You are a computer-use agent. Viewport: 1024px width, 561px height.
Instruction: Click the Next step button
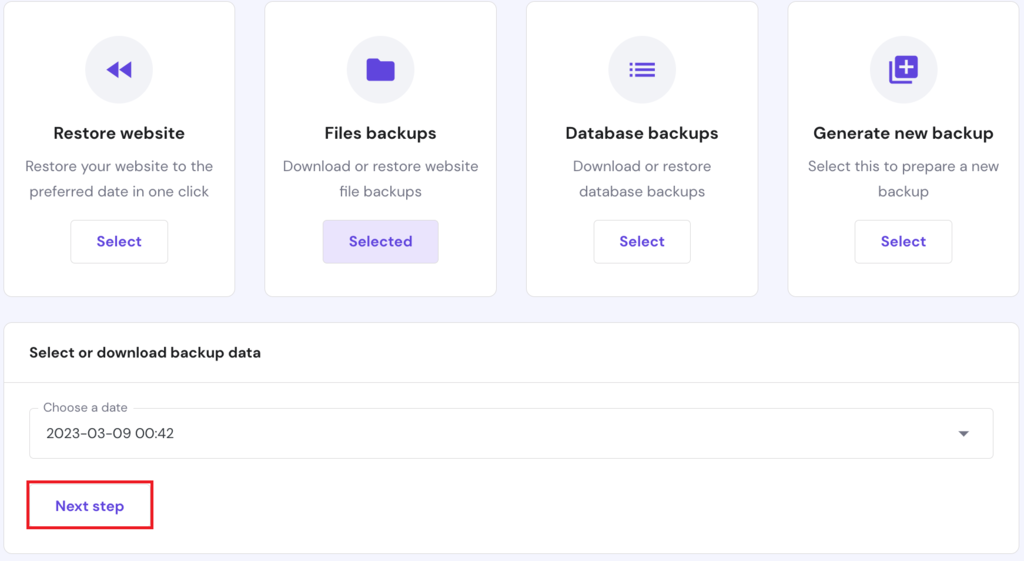(x=90, y=506)
